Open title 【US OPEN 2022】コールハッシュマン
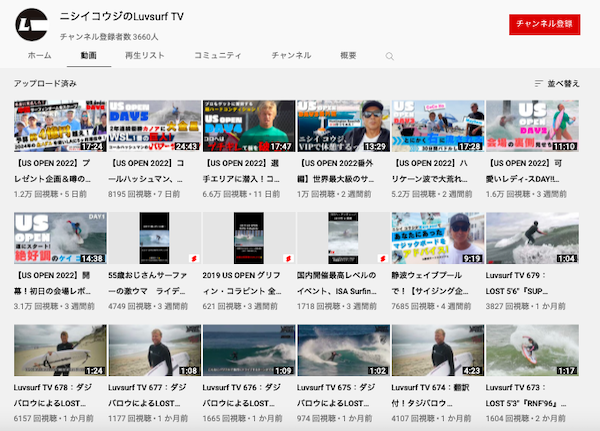Image resolution: width=600 pixels, height=431 pixels. (146, 171)
